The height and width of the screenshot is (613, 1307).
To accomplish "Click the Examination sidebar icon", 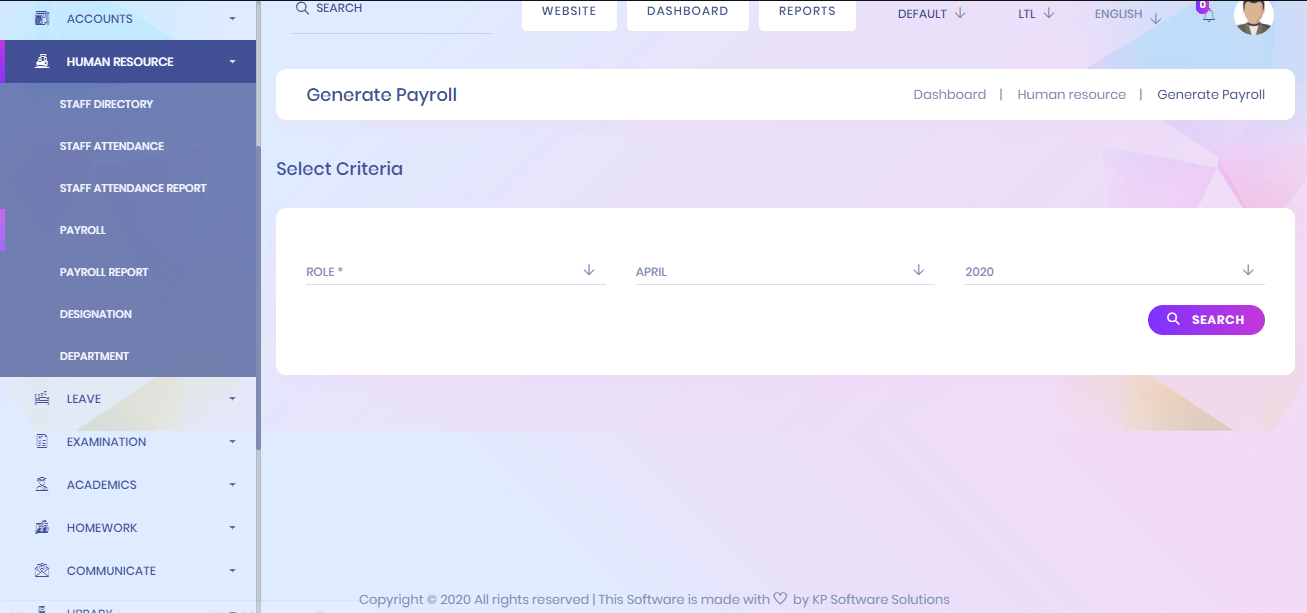I will 42,441.
